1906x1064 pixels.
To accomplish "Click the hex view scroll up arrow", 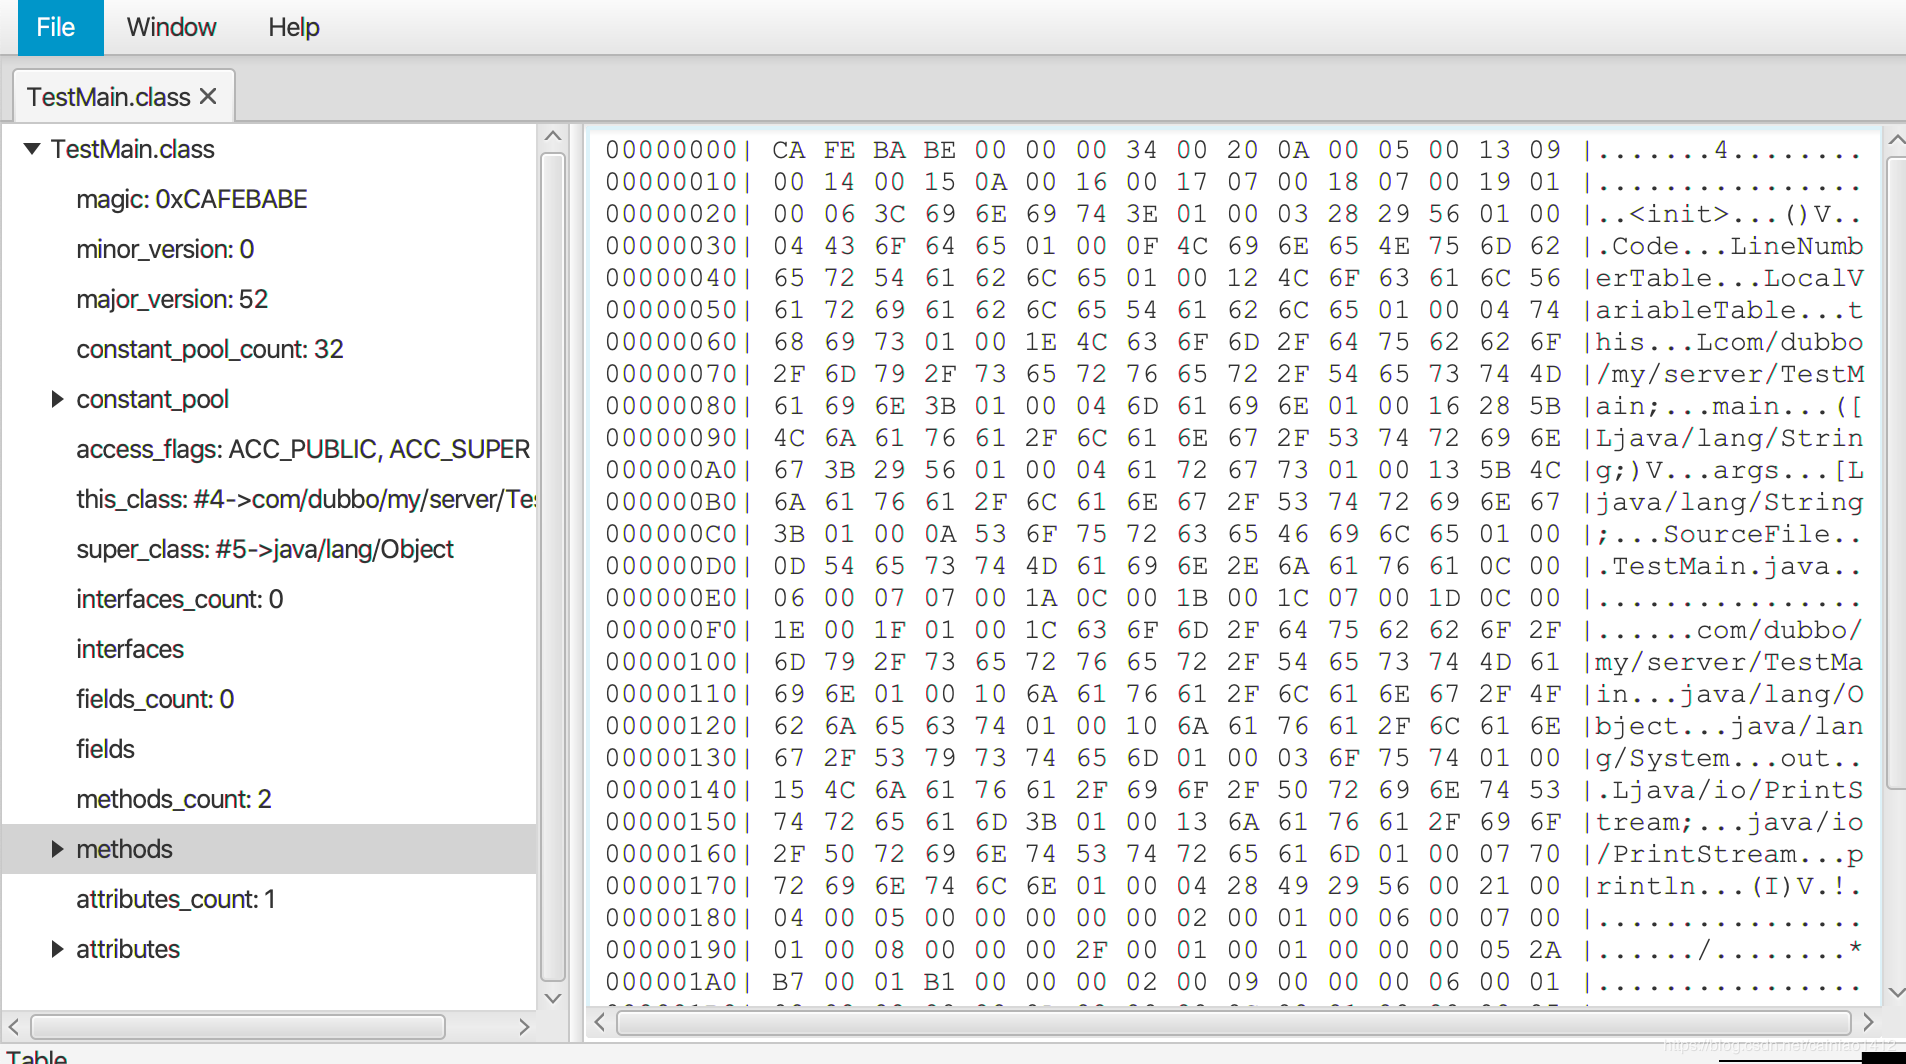I will point(1895,141).
